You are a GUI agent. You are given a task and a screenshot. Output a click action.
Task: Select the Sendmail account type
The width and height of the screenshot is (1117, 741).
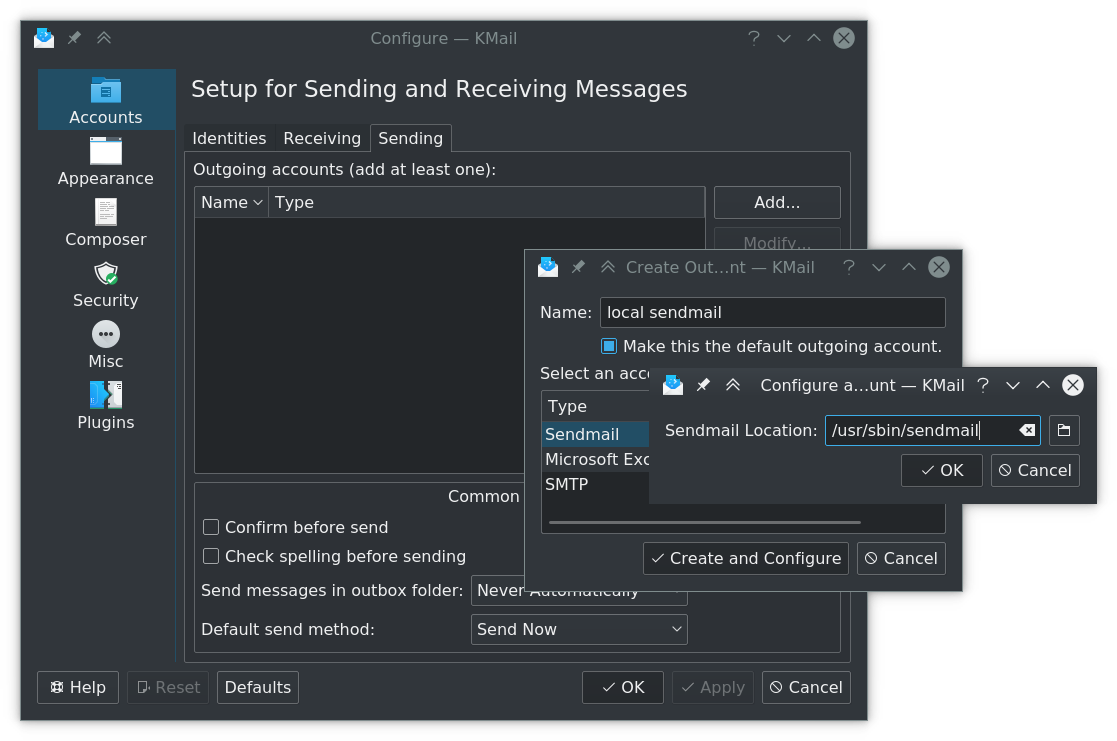tap(596, 434)
